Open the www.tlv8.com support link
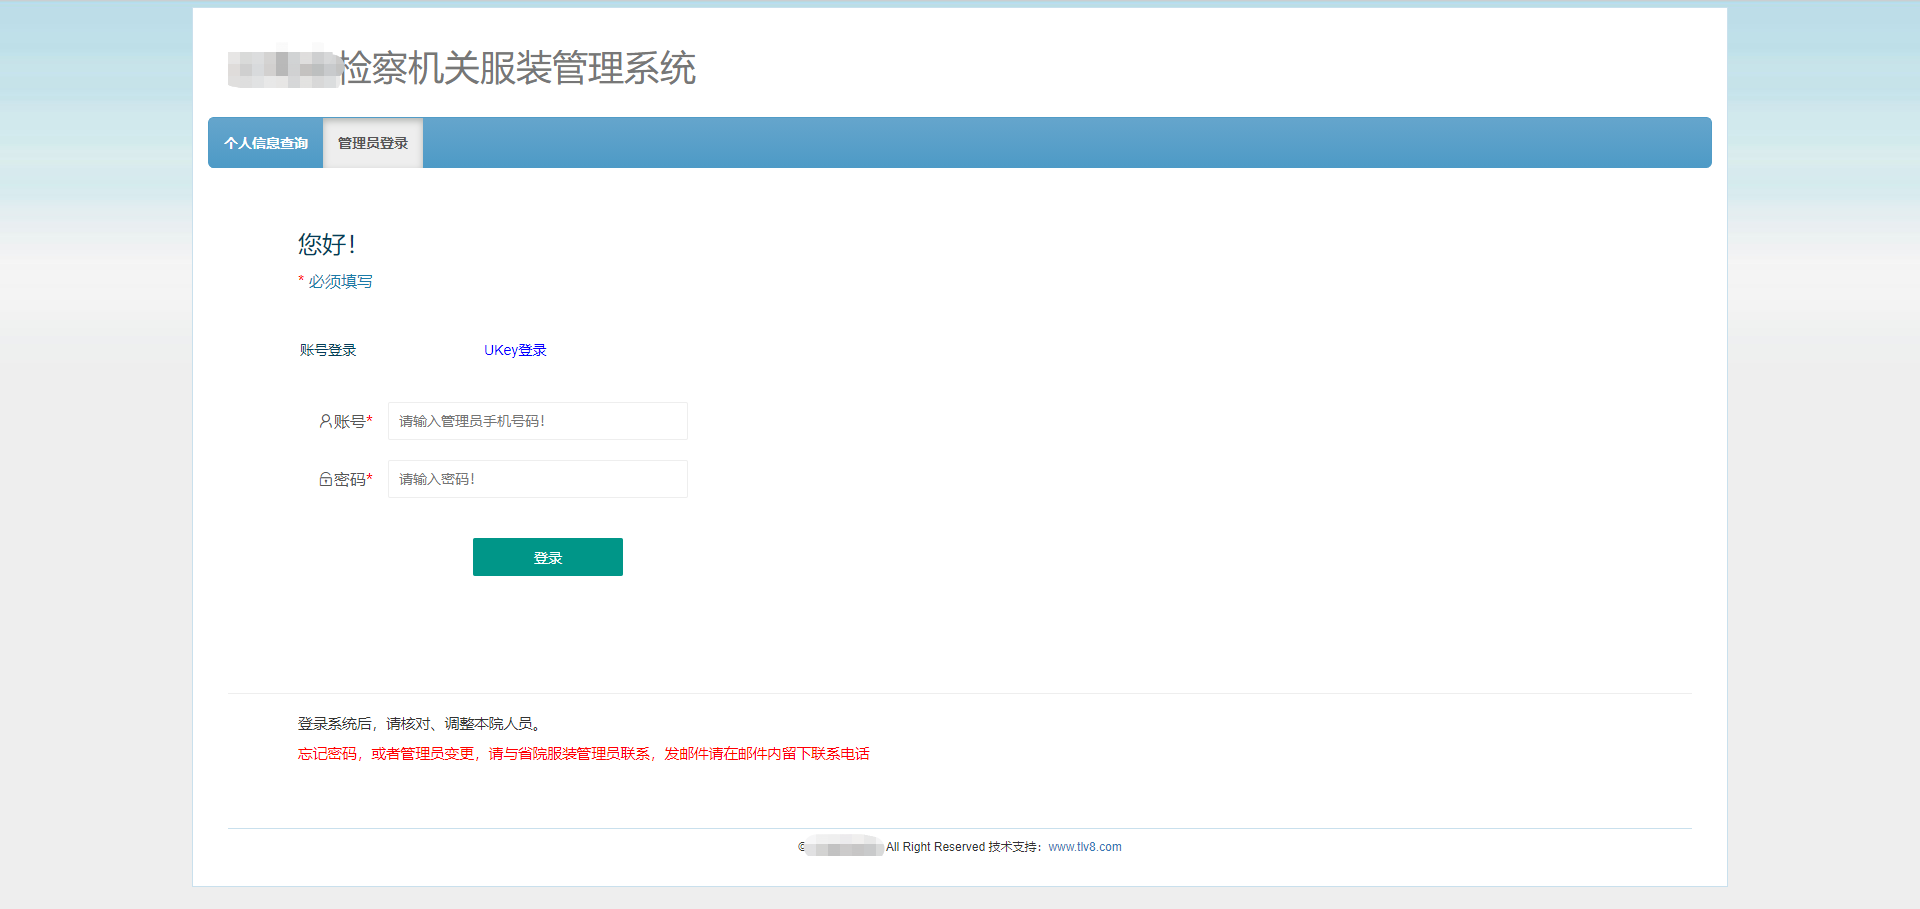Screen dimensions: 1920x909 1084,847
